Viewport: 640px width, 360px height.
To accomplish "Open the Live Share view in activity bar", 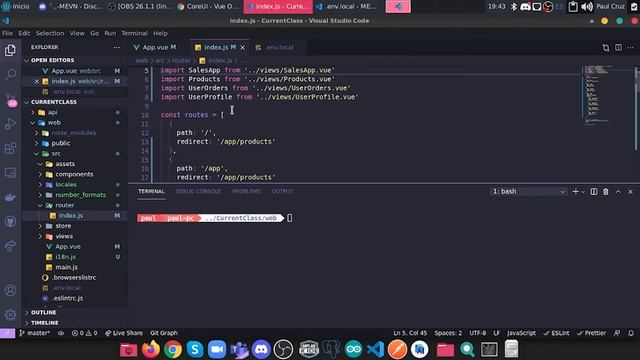I will [x=10, y=246].
